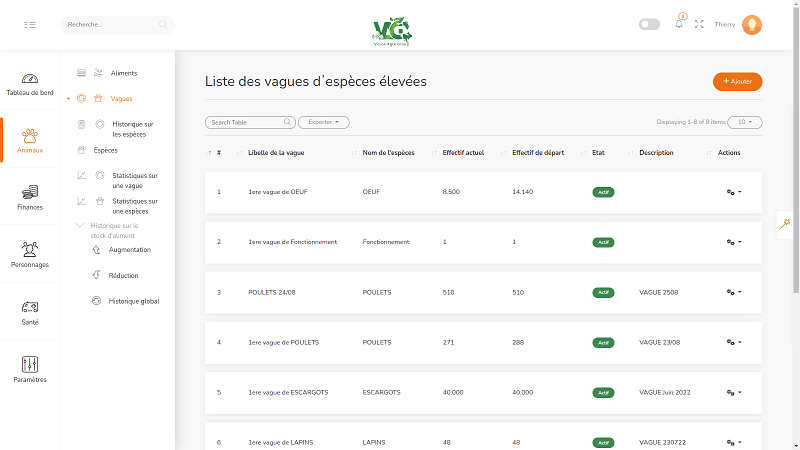Open the Paramètres sidebar section
800x450 pixels.
click(x=30, y=370)
